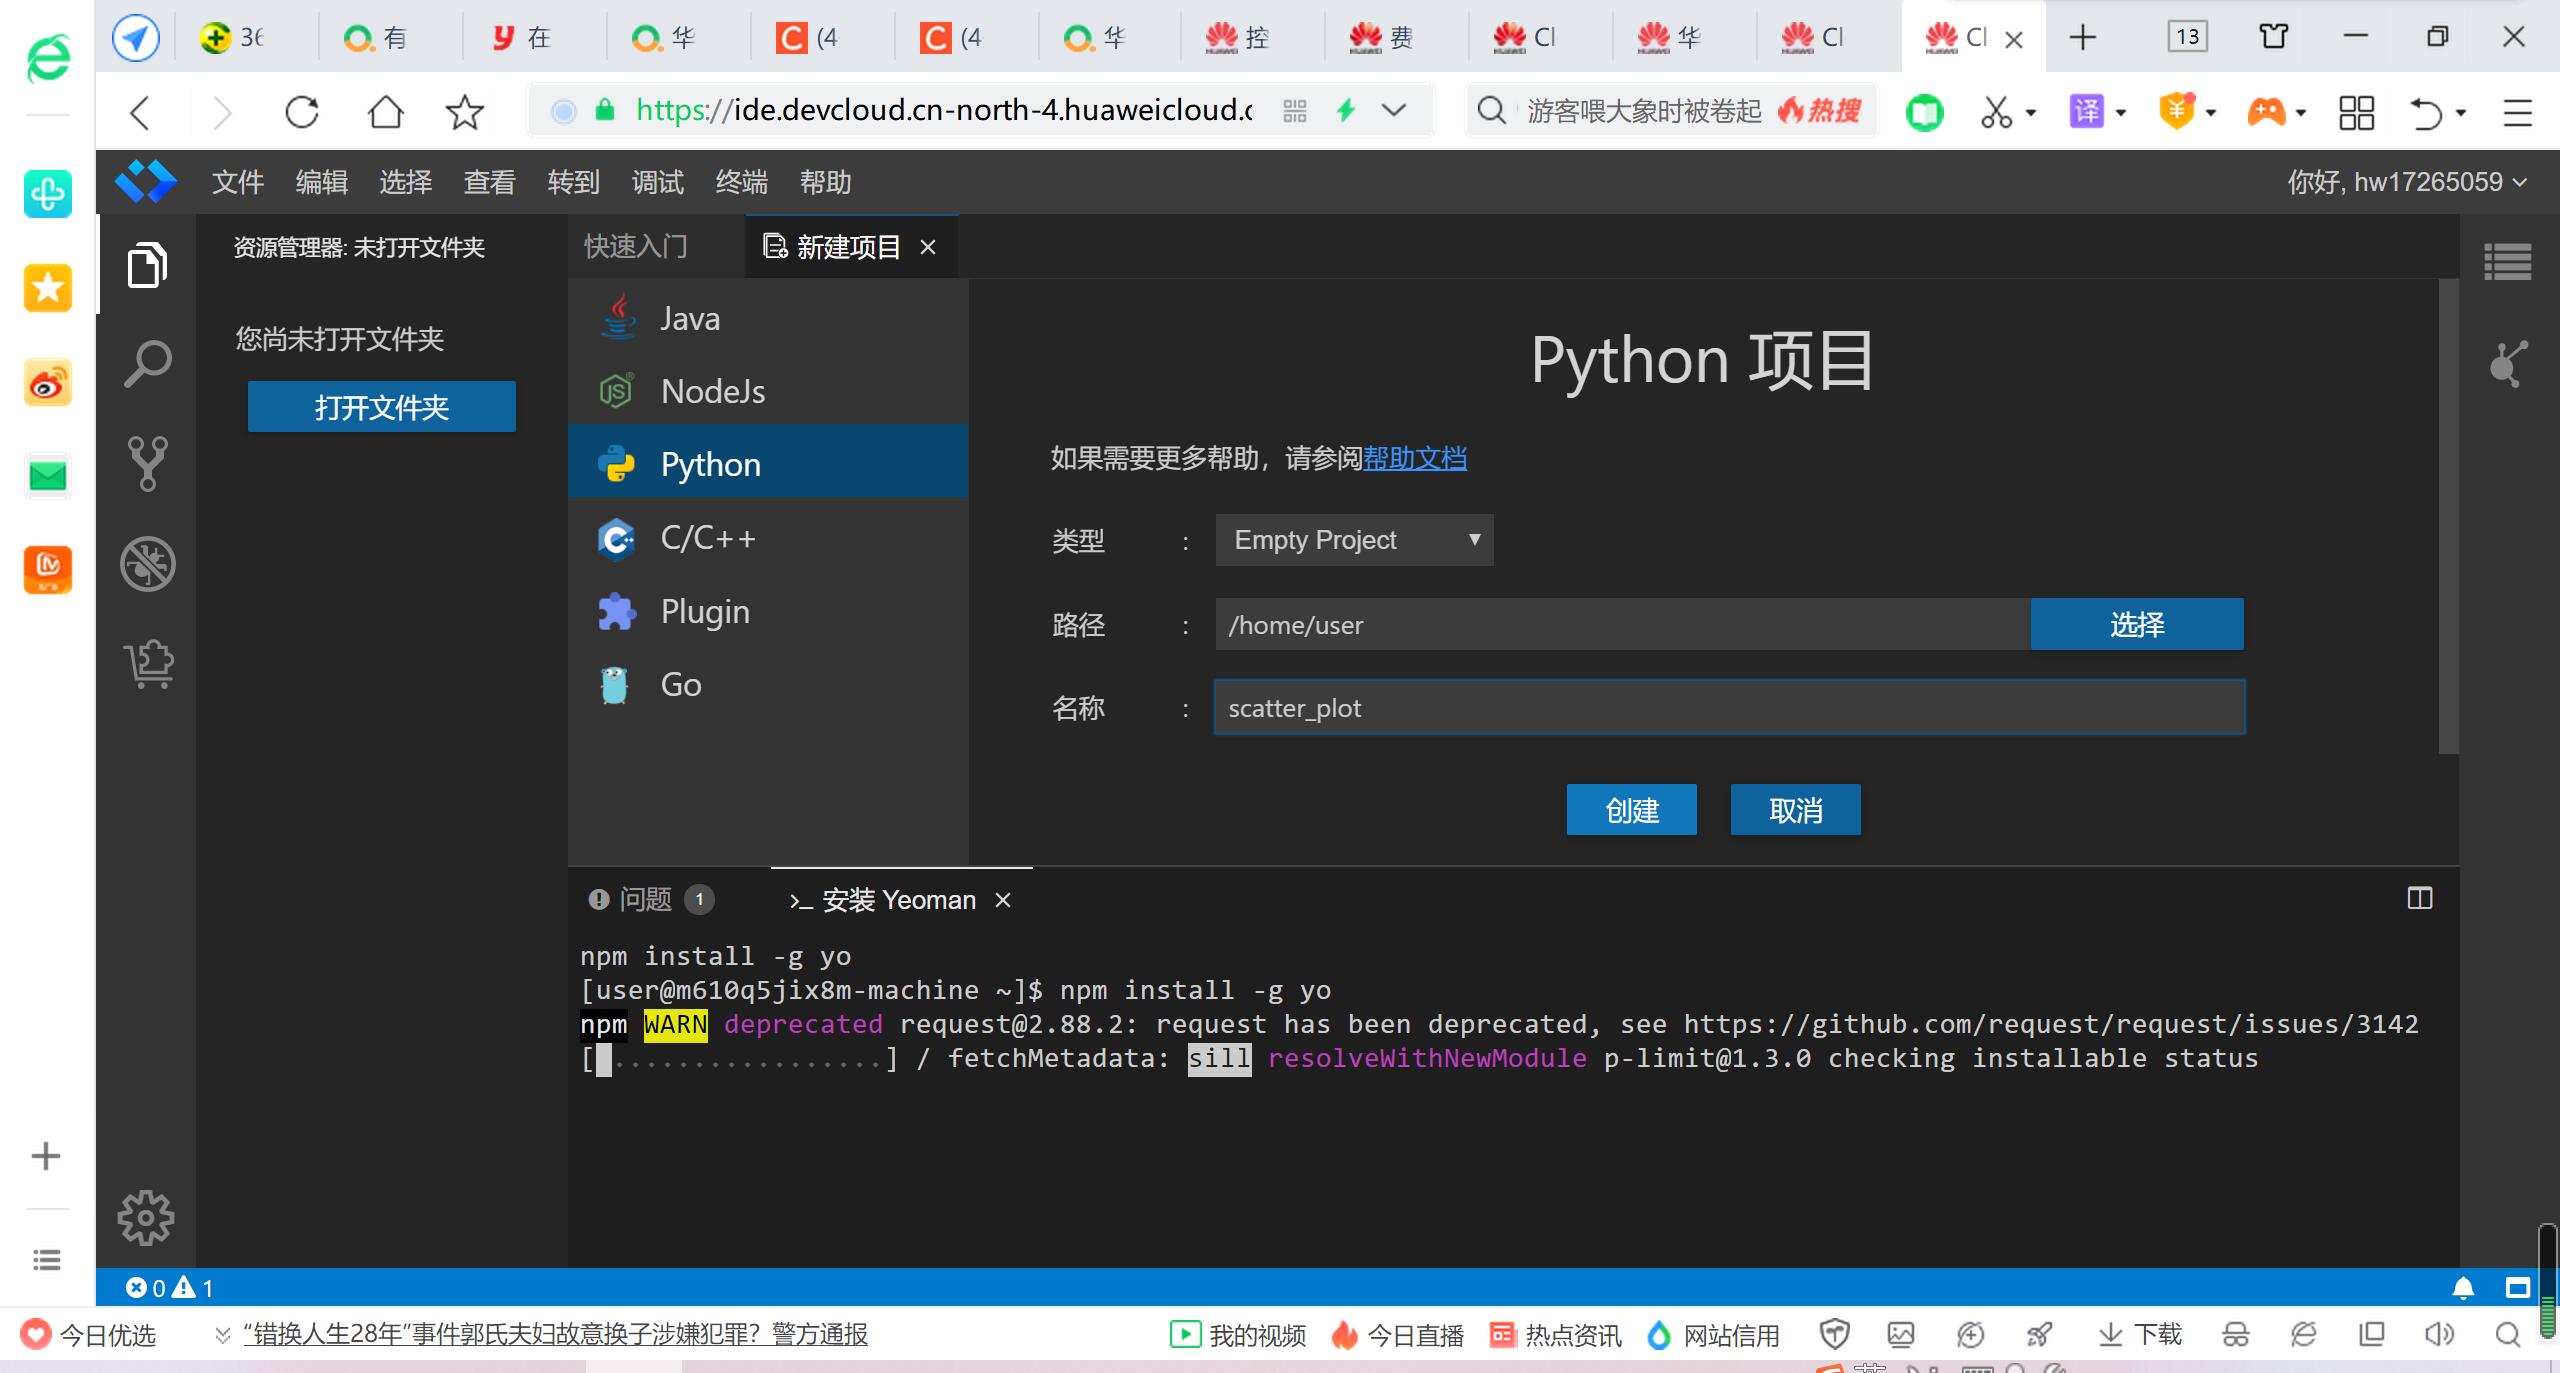Open the settings gear in activity bar
The width and height of the screenshot is (2560, 1373).
pyautogui.click(x=146, y=1217)
